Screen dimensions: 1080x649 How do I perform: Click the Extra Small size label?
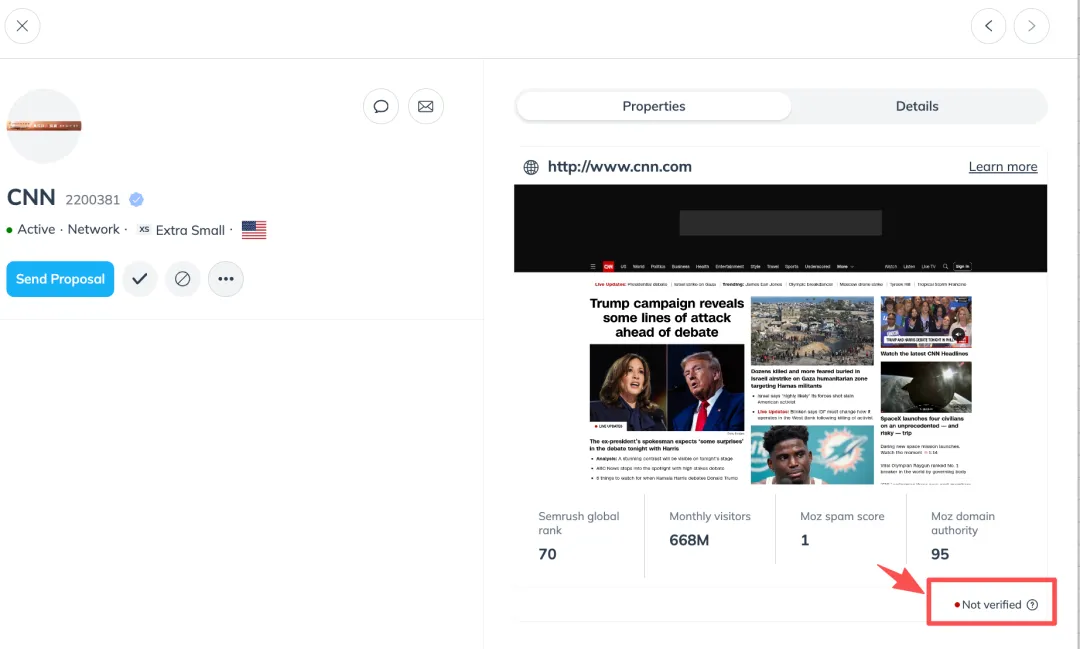[190, 230]
